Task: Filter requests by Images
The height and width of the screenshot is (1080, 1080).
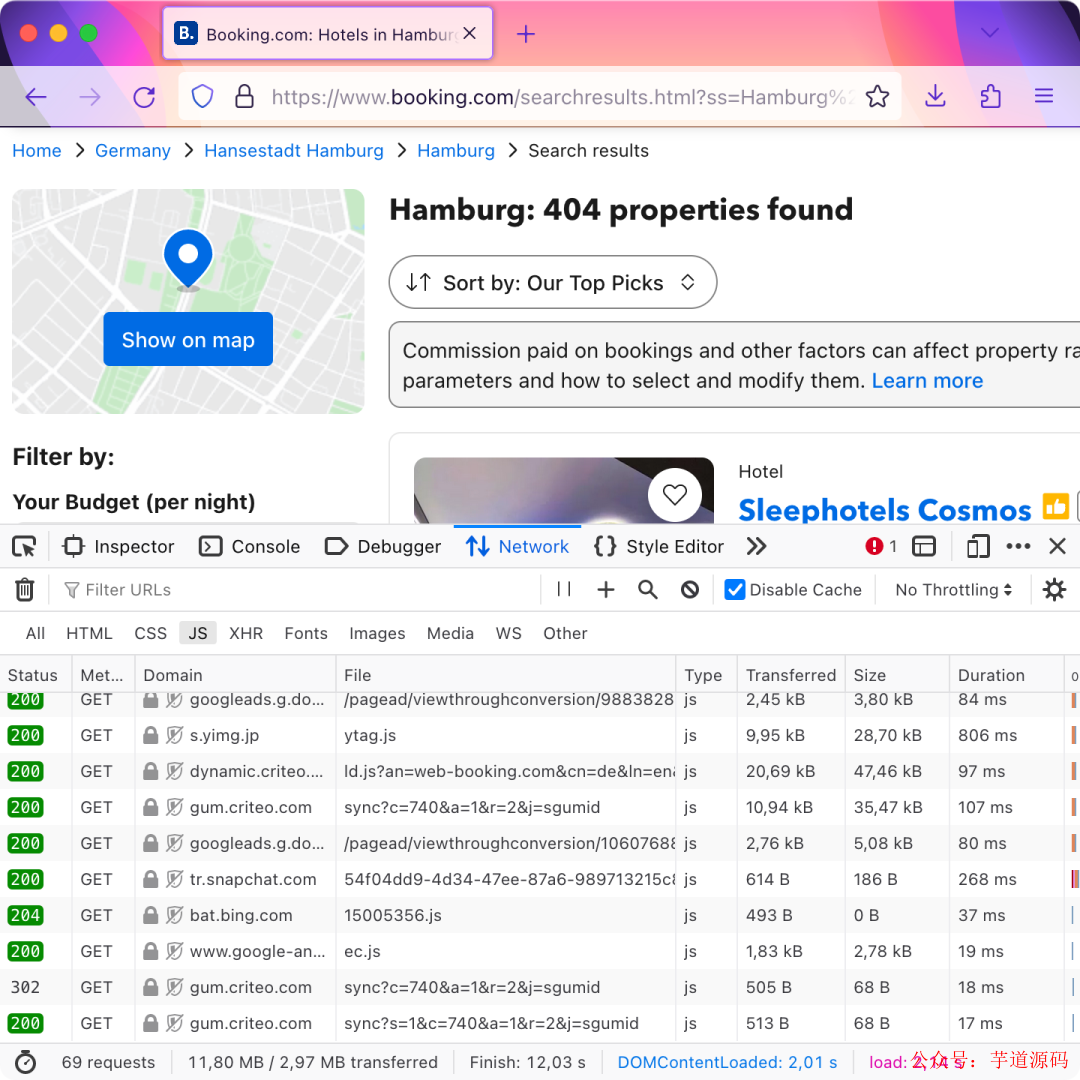Action: coord(377,633)
